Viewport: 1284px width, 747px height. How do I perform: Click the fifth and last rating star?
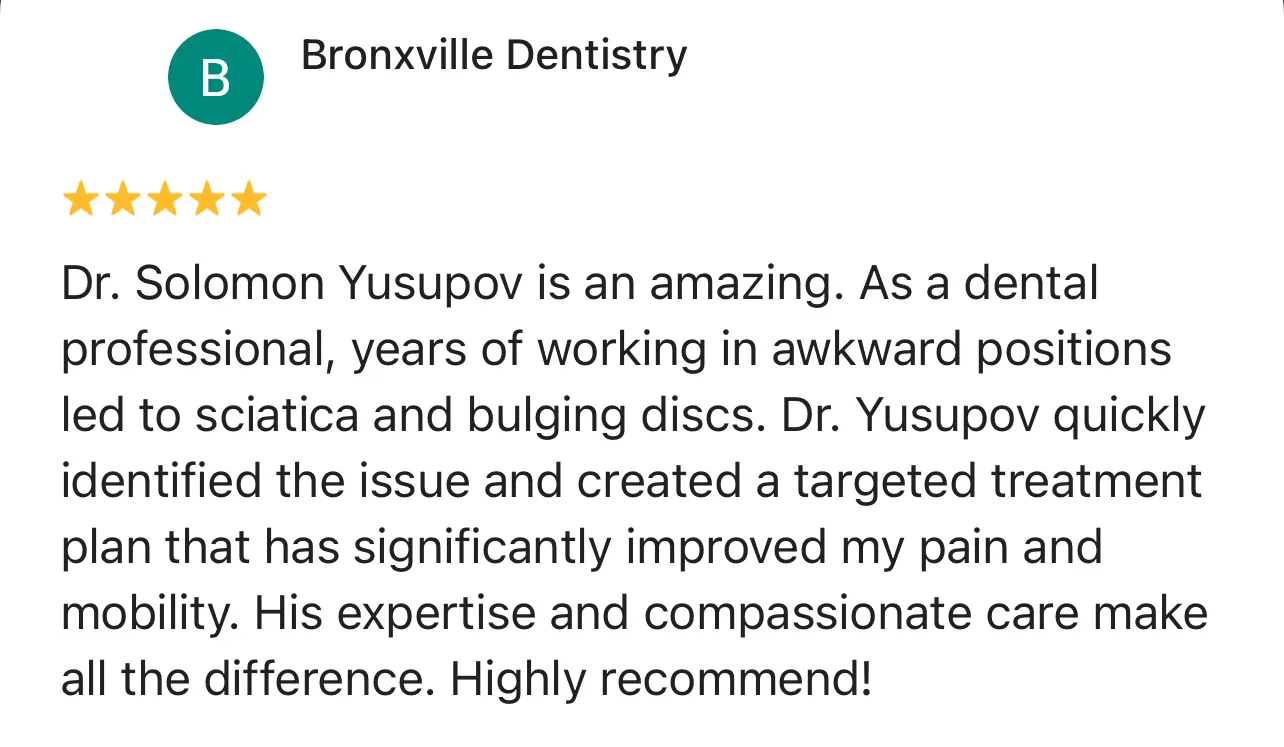[x=249, y=200]
